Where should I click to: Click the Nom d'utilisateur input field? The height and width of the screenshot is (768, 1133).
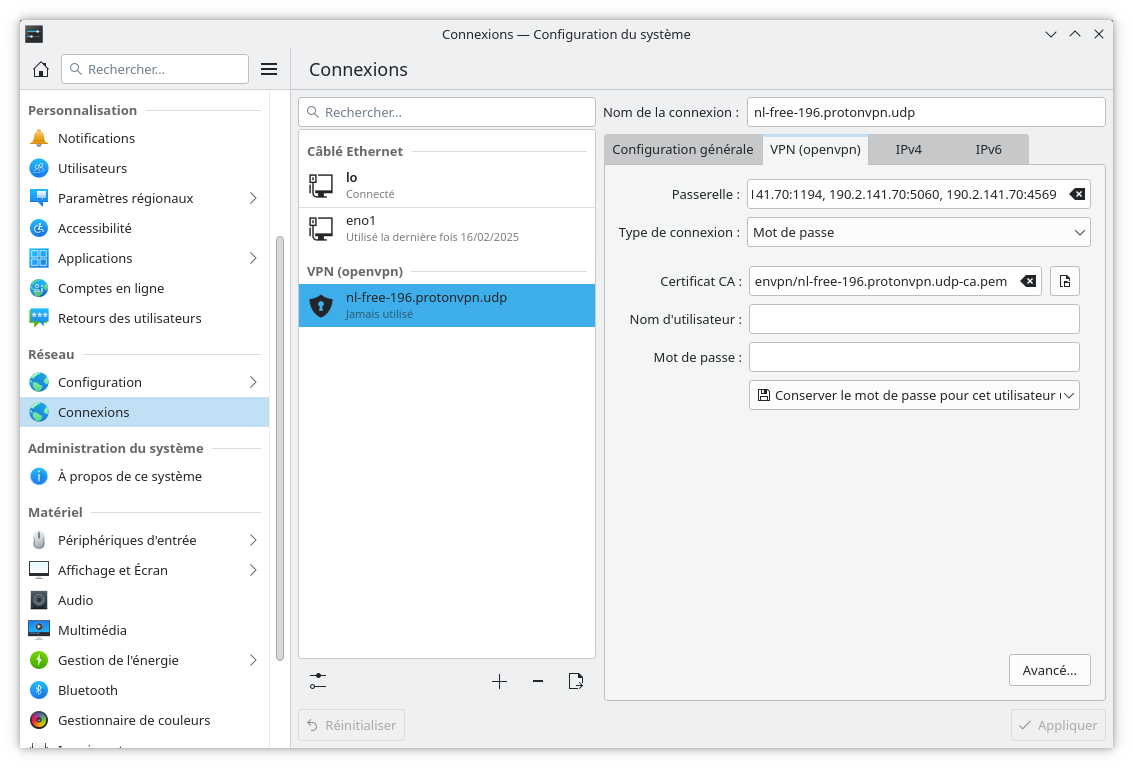914,319
